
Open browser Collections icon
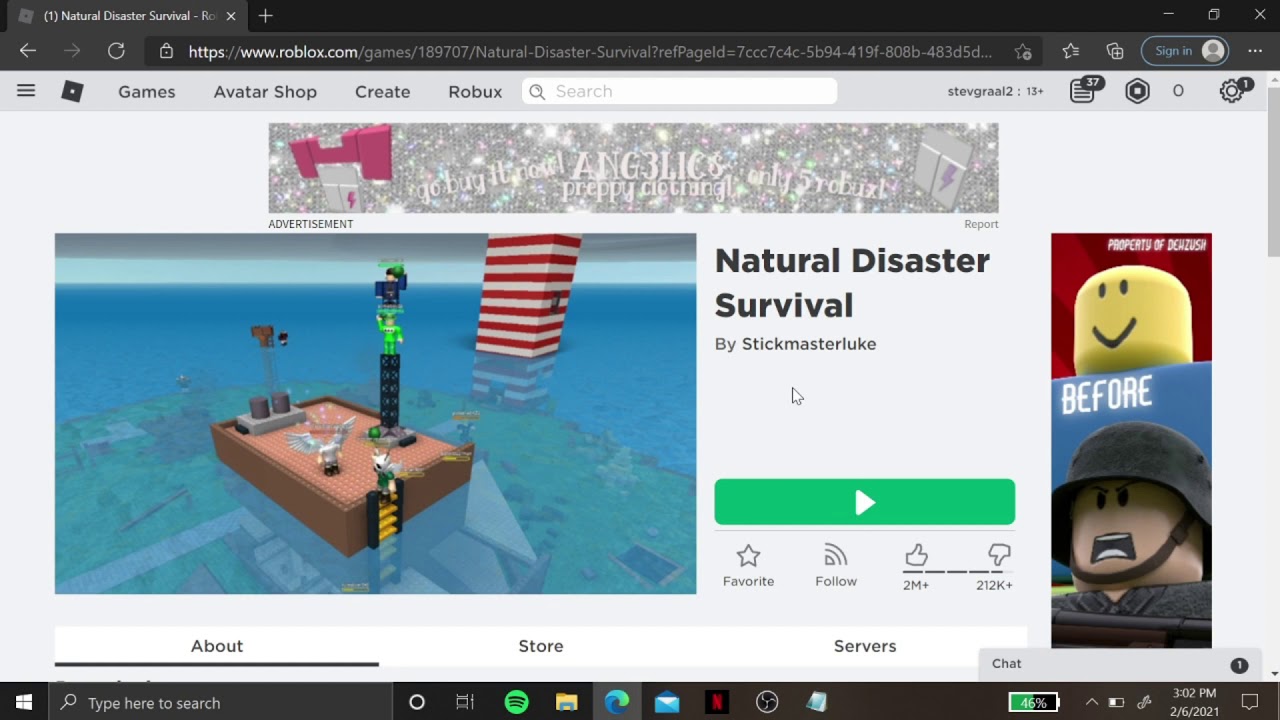[1115, 51]
